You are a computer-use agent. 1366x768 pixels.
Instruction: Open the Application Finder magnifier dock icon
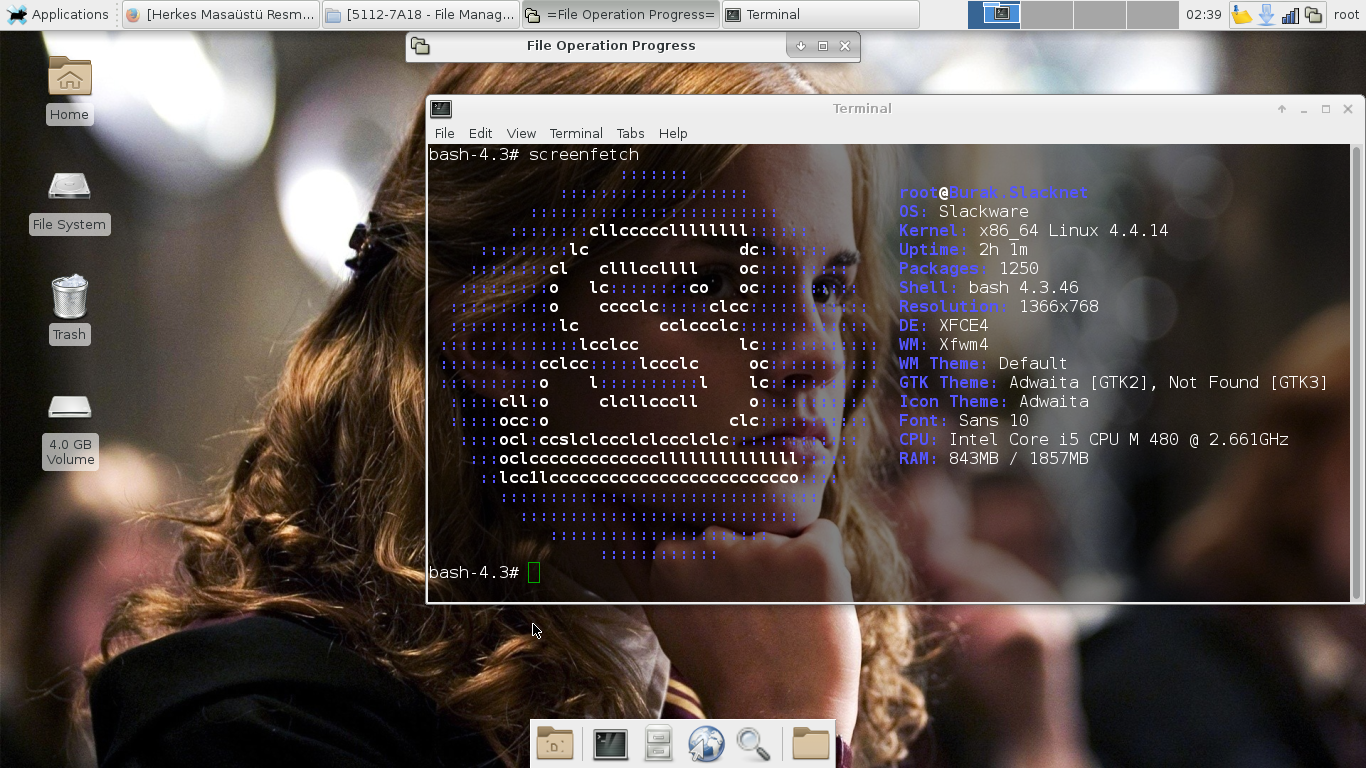pyautogui.click(x=753, y=744)
